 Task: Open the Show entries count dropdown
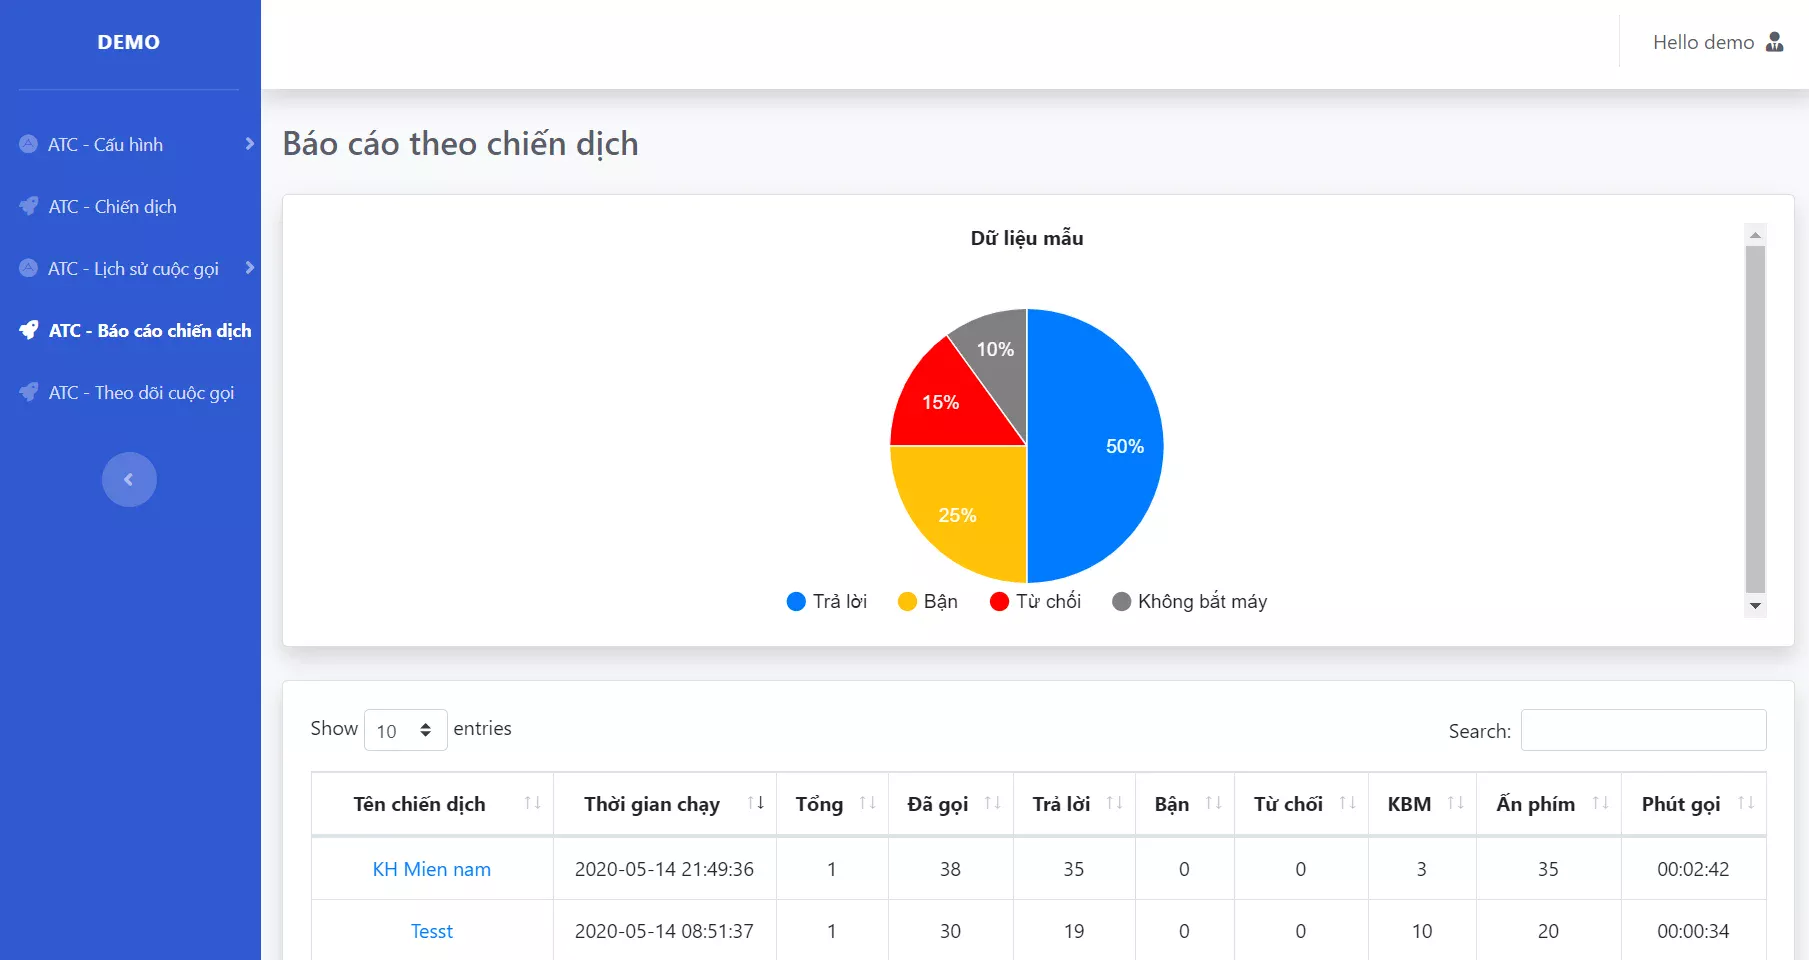click(405, 730)
